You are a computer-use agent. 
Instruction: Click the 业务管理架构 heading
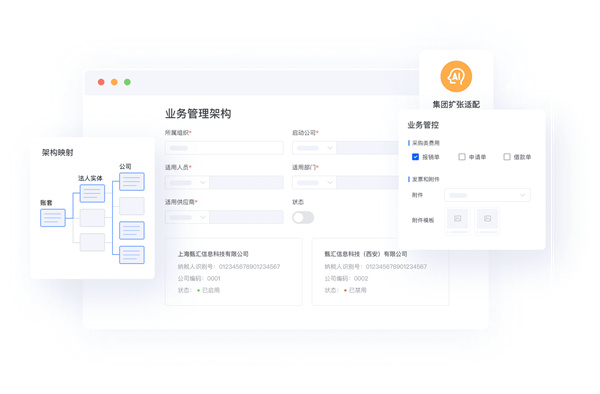[198, 114]
